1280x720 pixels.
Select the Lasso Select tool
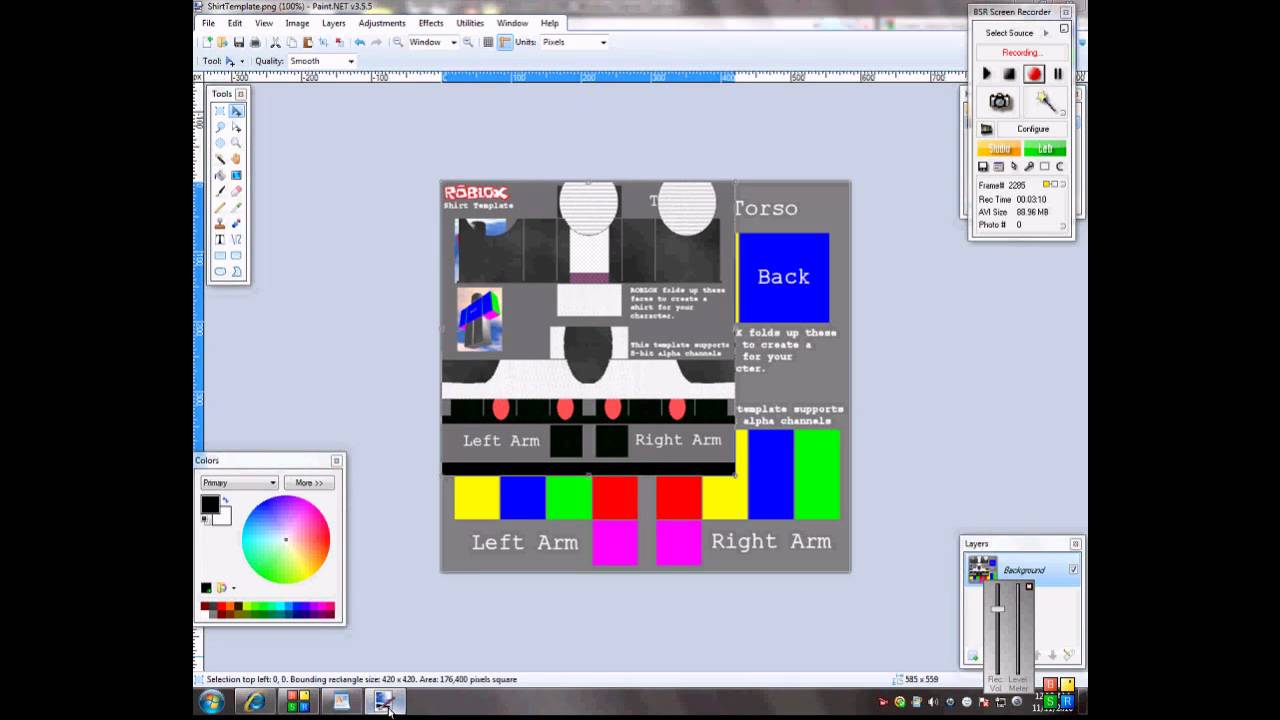tap(220, 127)
